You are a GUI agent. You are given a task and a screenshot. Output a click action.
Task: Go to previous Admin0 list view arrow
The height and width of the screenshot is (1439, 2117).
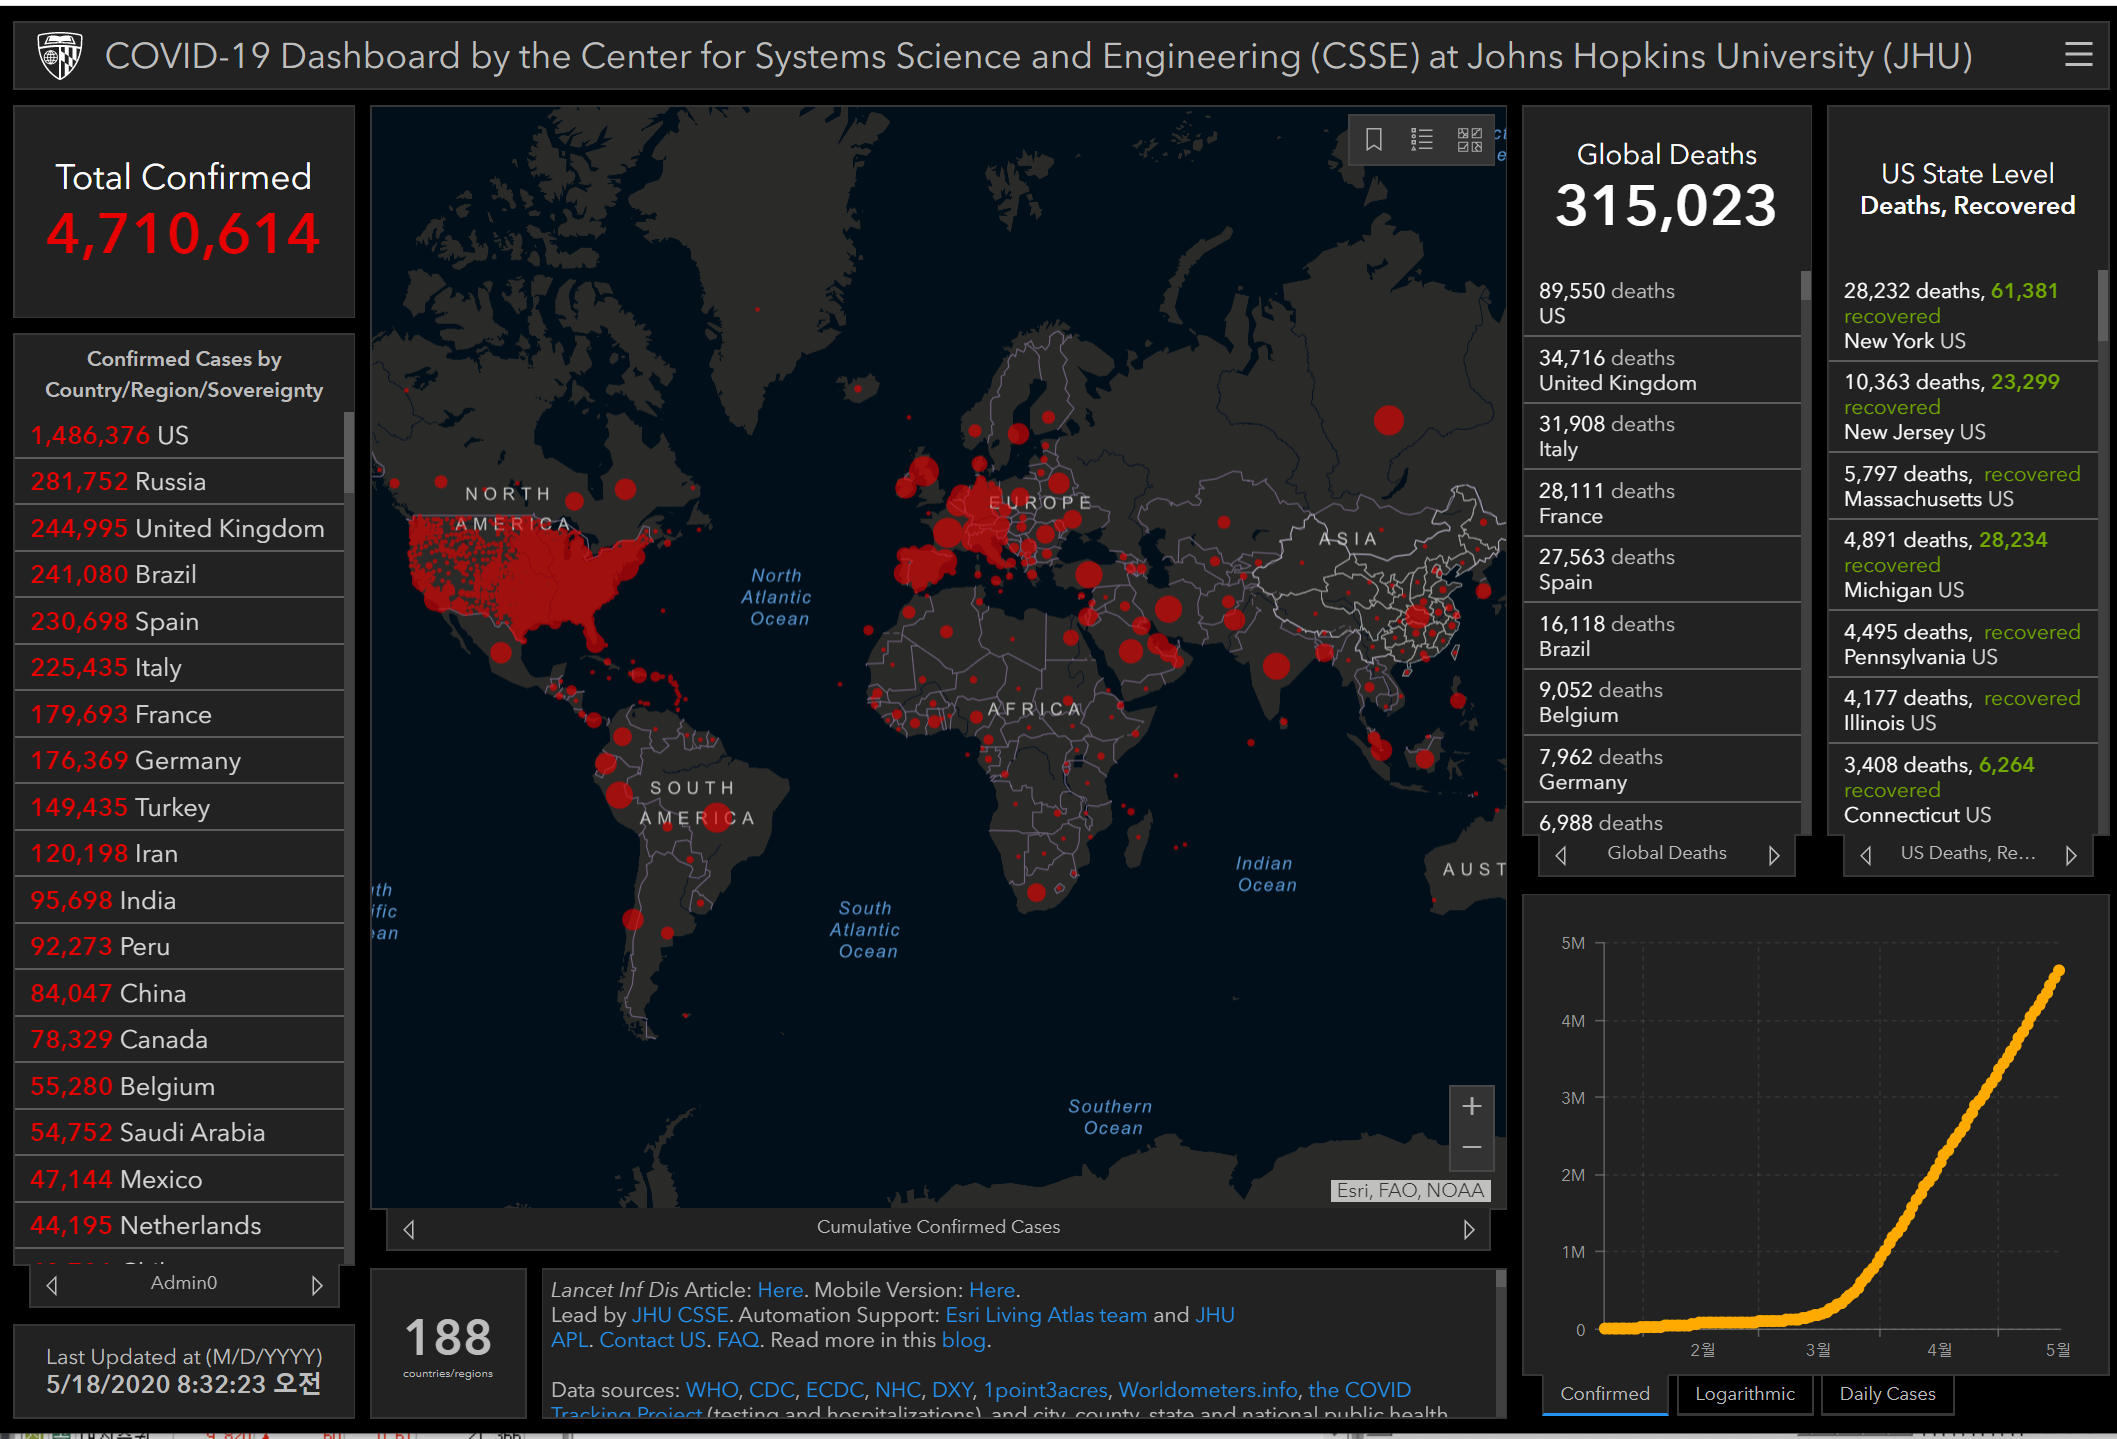(52, 1285)
